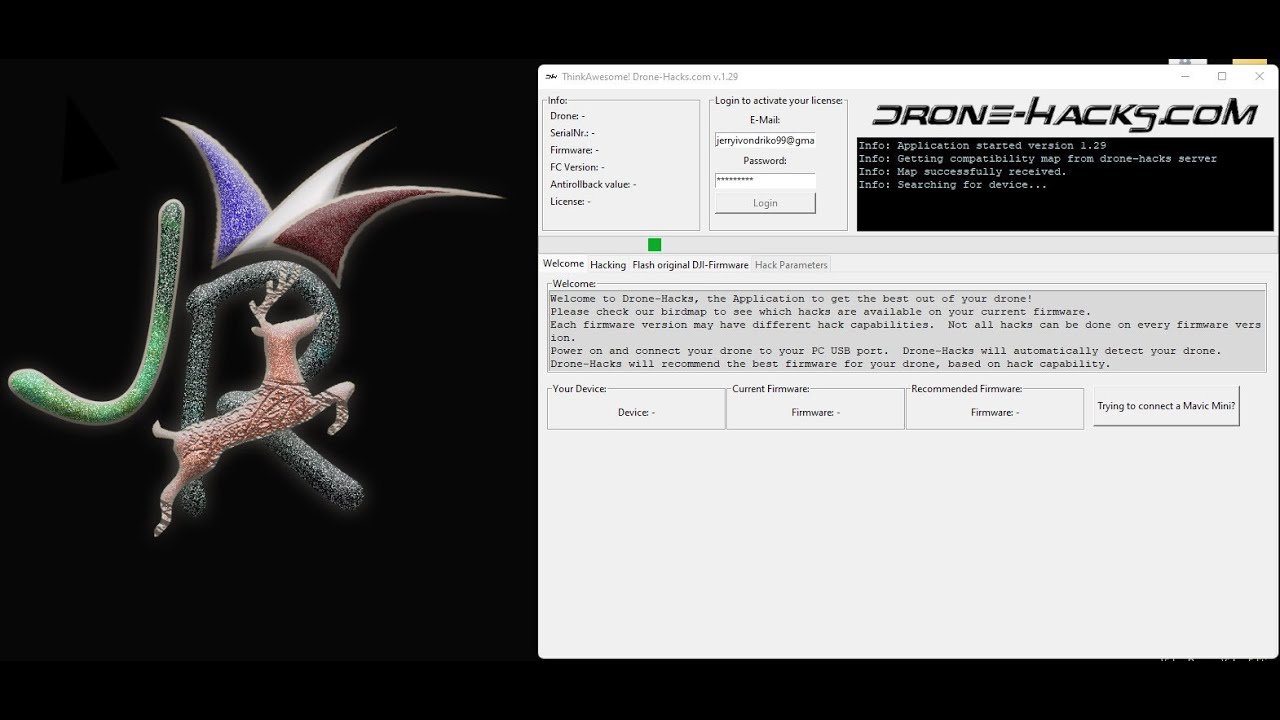Click the "License: -" info label
Viewport: 1280px width, 720px height.
[x=570, y=201]
